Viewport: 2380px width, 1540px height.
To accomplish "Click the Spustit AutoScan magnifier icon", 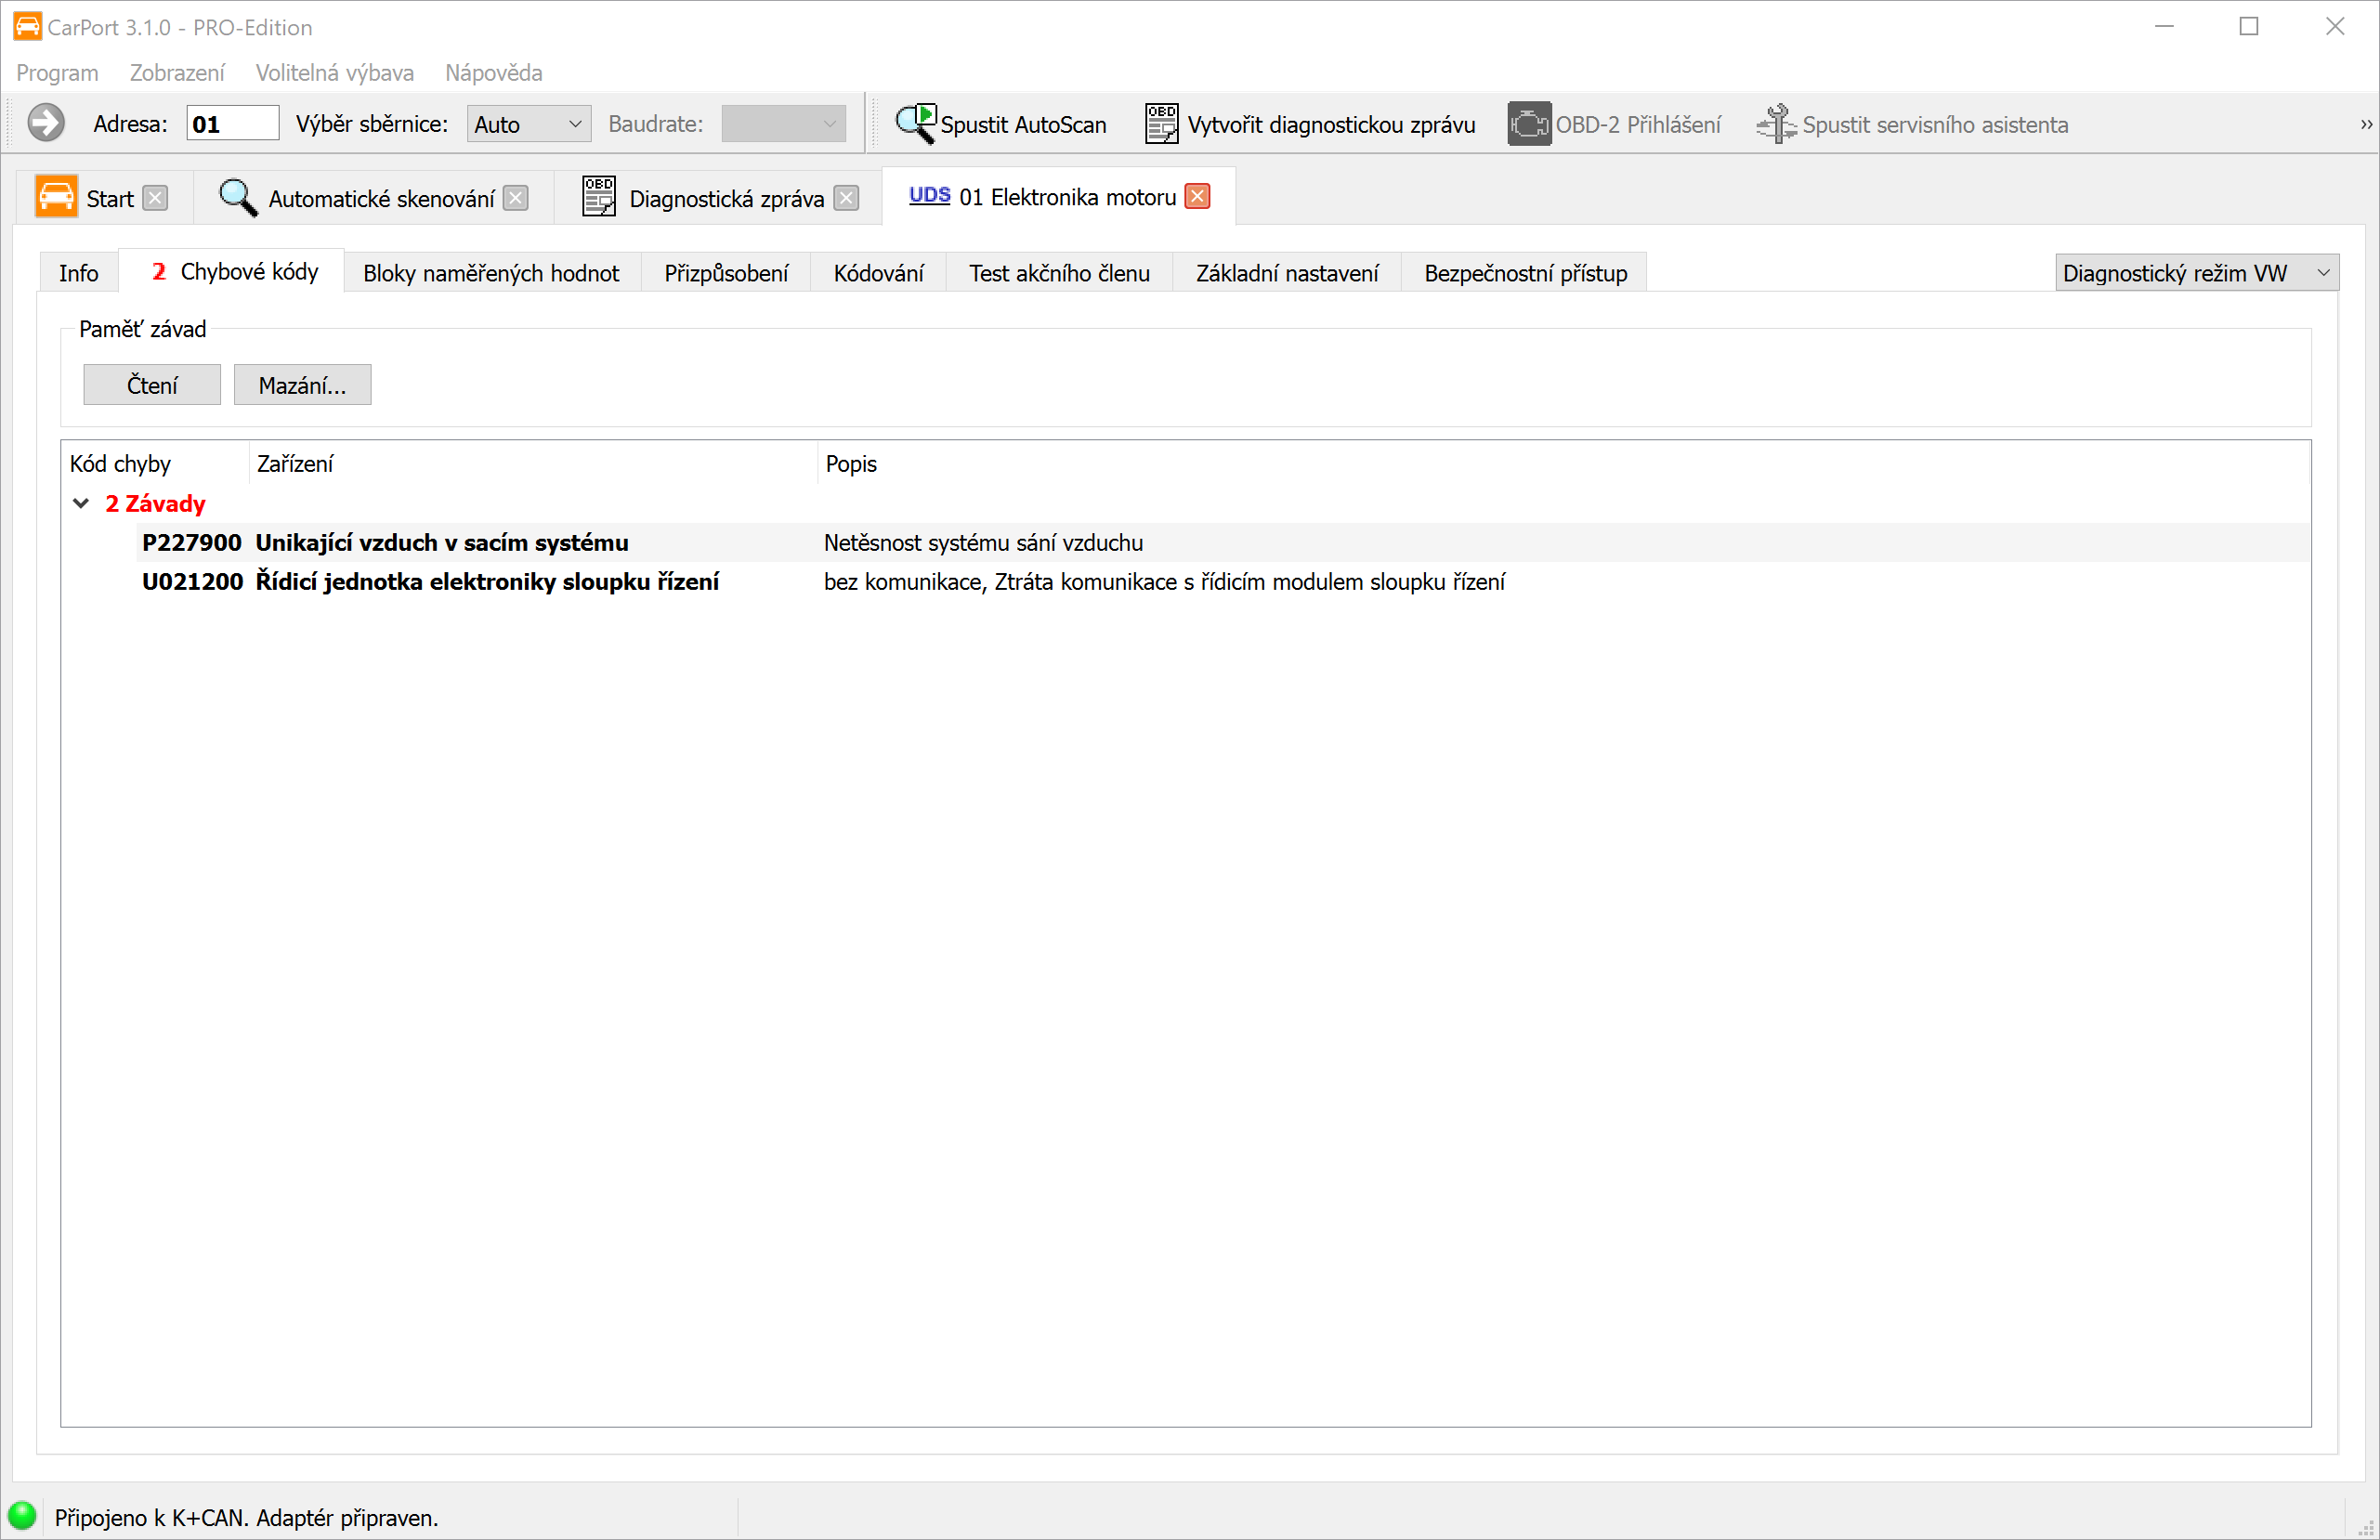I will click(914, 124).
